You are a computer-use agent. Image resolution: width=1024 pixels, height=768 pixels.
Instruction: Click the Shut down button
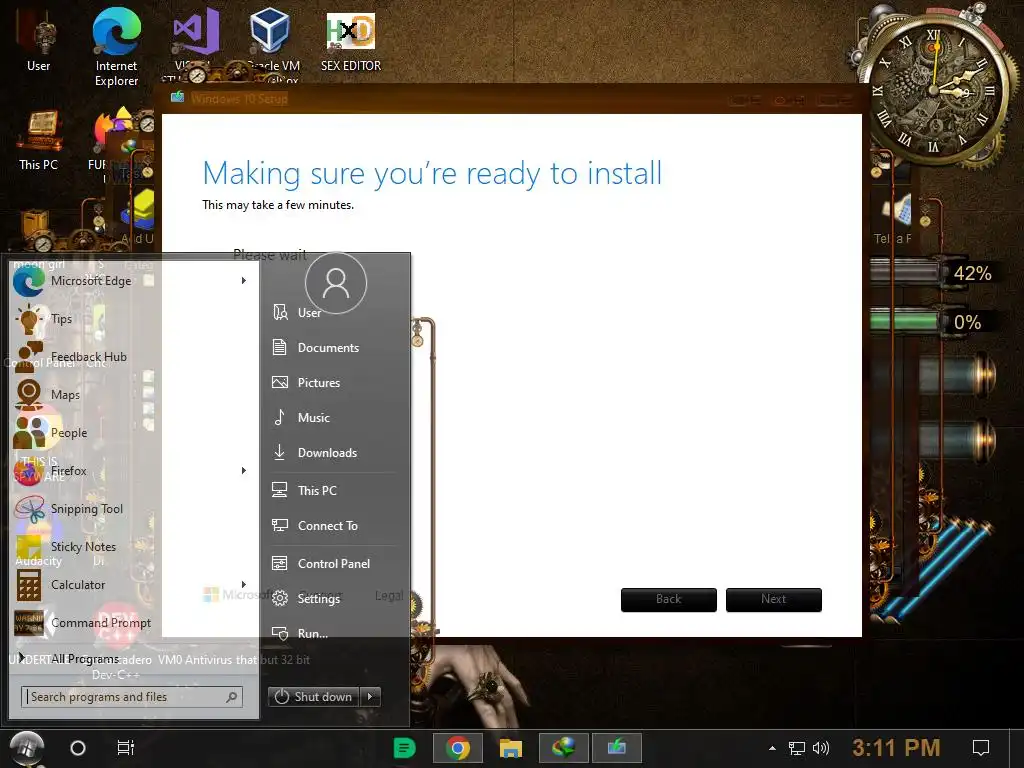tap(313, 697)
